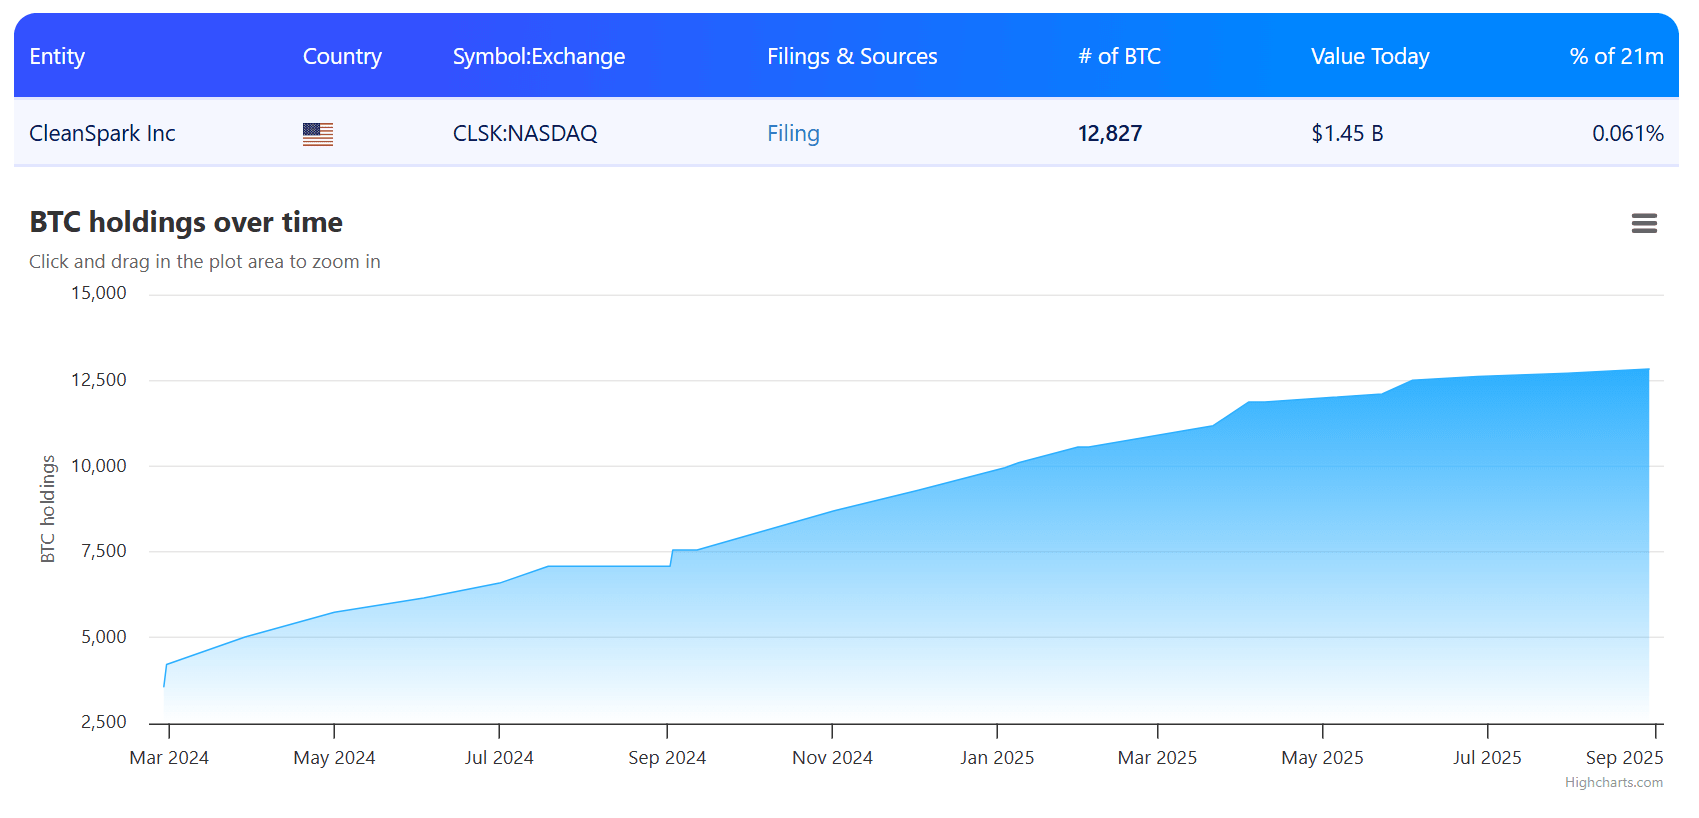This screenshot has width=1699, height=818.
Task: Click the Symbol:Exchange column header
Action: coord(538,57)
